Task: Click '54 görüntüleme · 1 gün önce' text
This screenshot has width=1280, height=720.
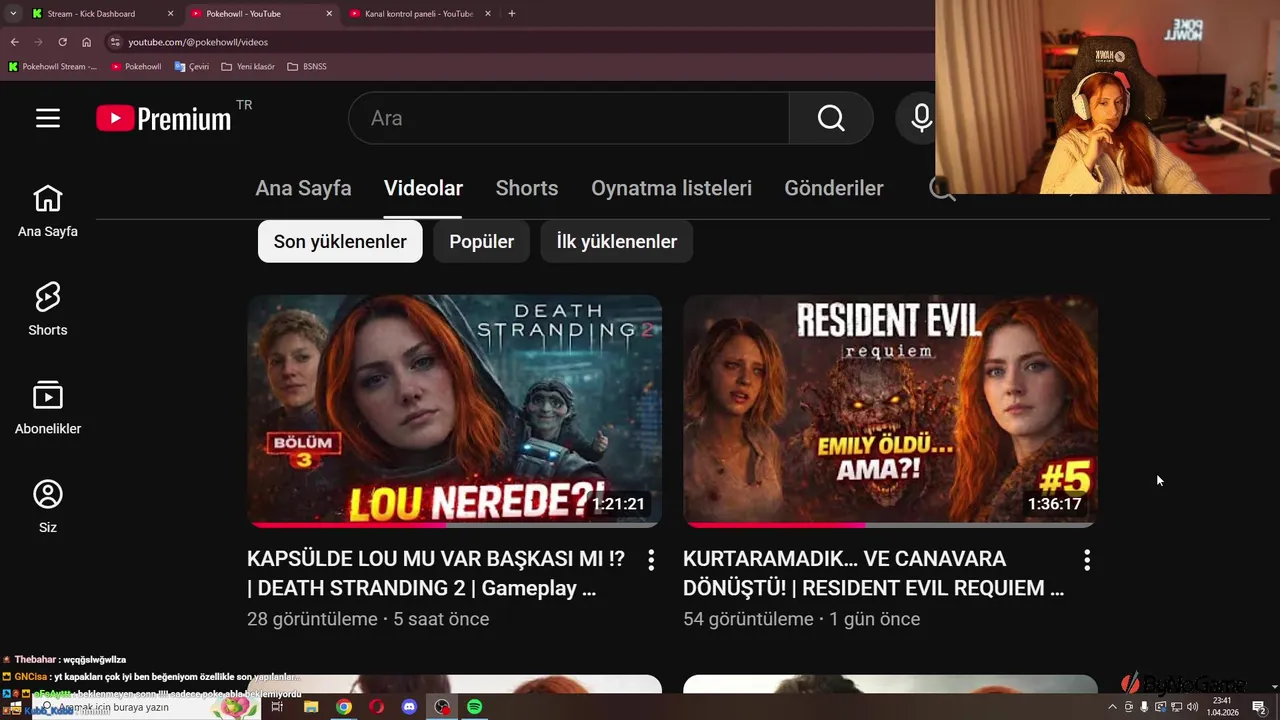Action: tap(801, 619)
